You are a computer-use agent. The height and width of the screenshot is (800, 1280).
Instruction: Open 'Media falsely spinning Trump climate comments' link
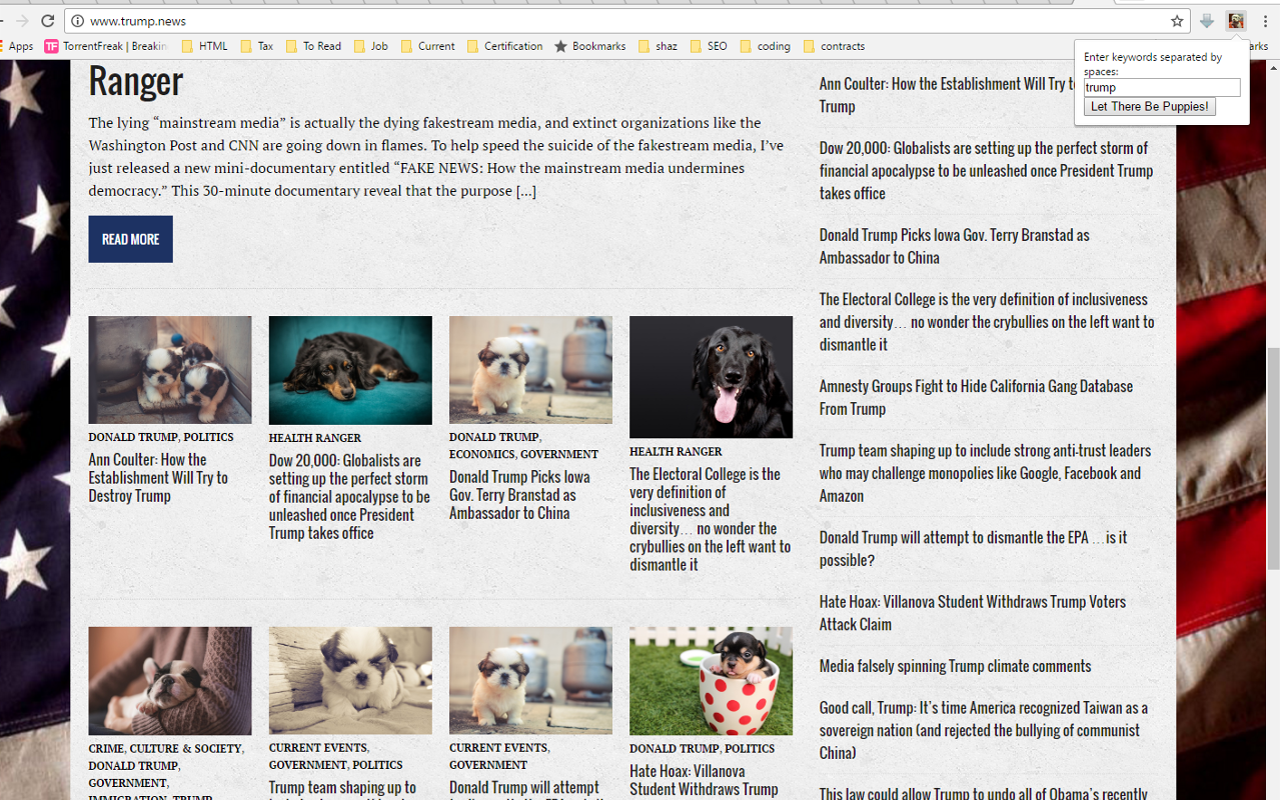pyautogui.click(x=954, y=666)
